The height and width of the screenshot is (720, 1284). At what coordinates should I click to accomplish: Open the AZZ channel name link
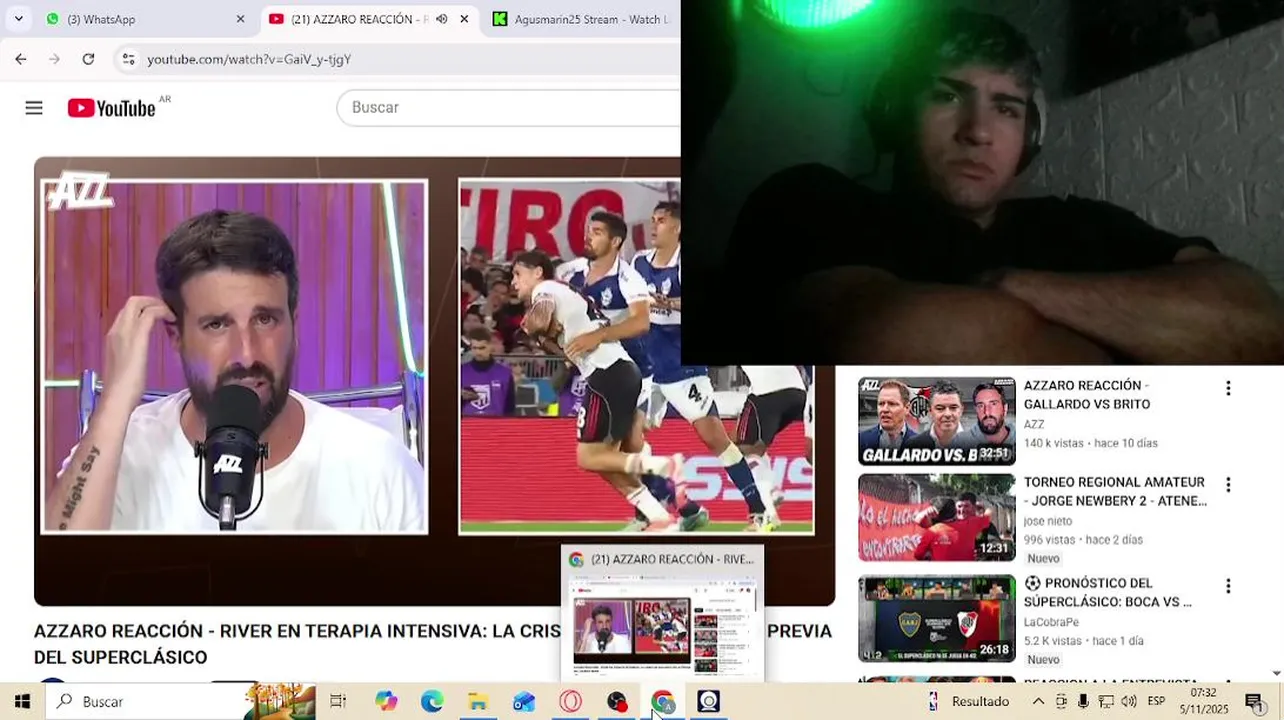coord(1034,424)
